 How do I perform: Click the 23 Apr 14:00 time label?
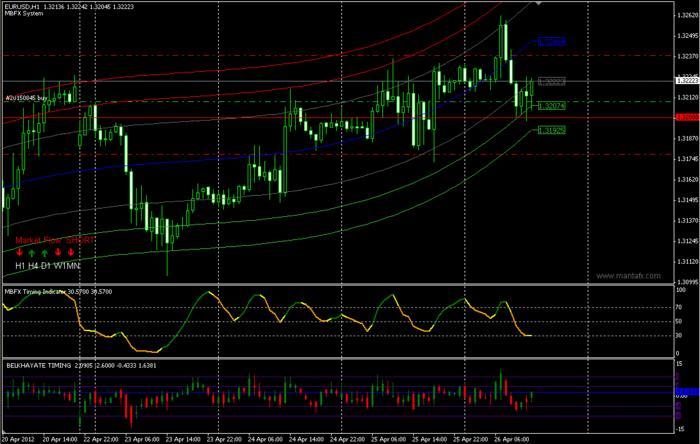coord(183,439)
